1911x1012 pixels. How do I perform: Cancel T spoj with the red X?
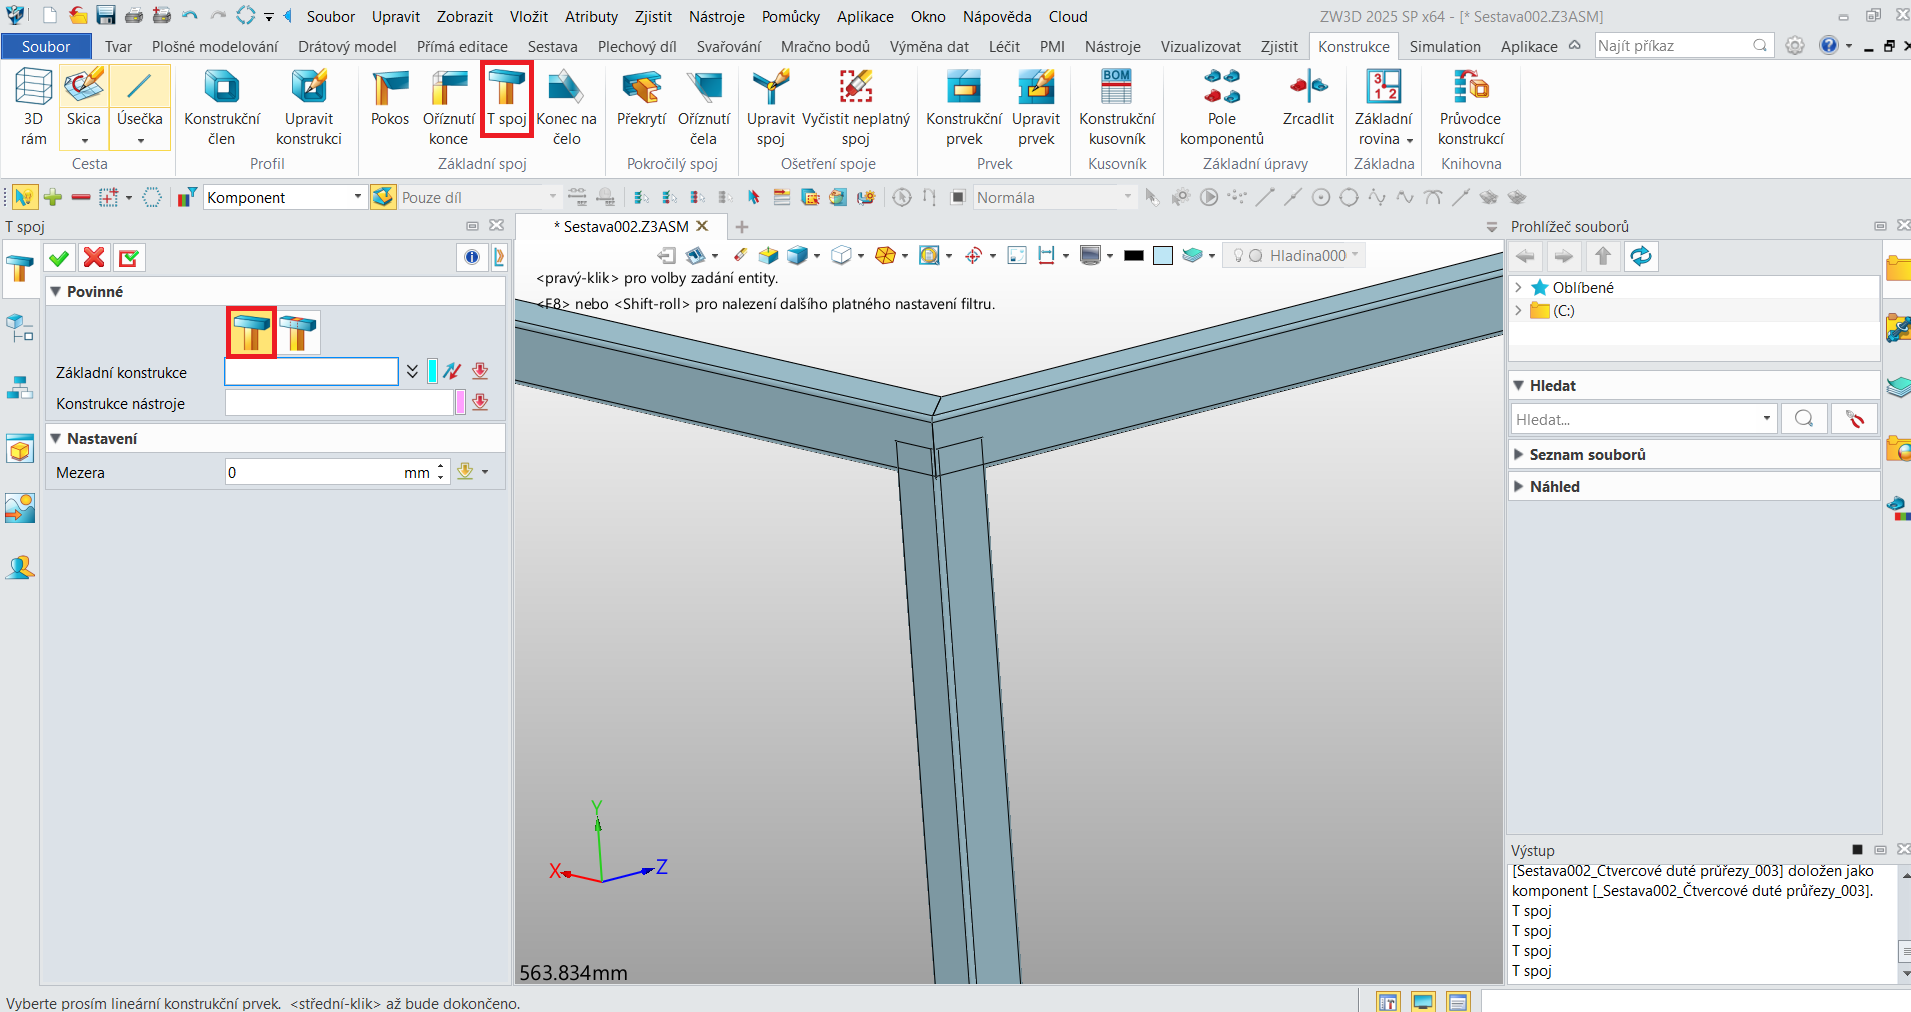[94, 258]
